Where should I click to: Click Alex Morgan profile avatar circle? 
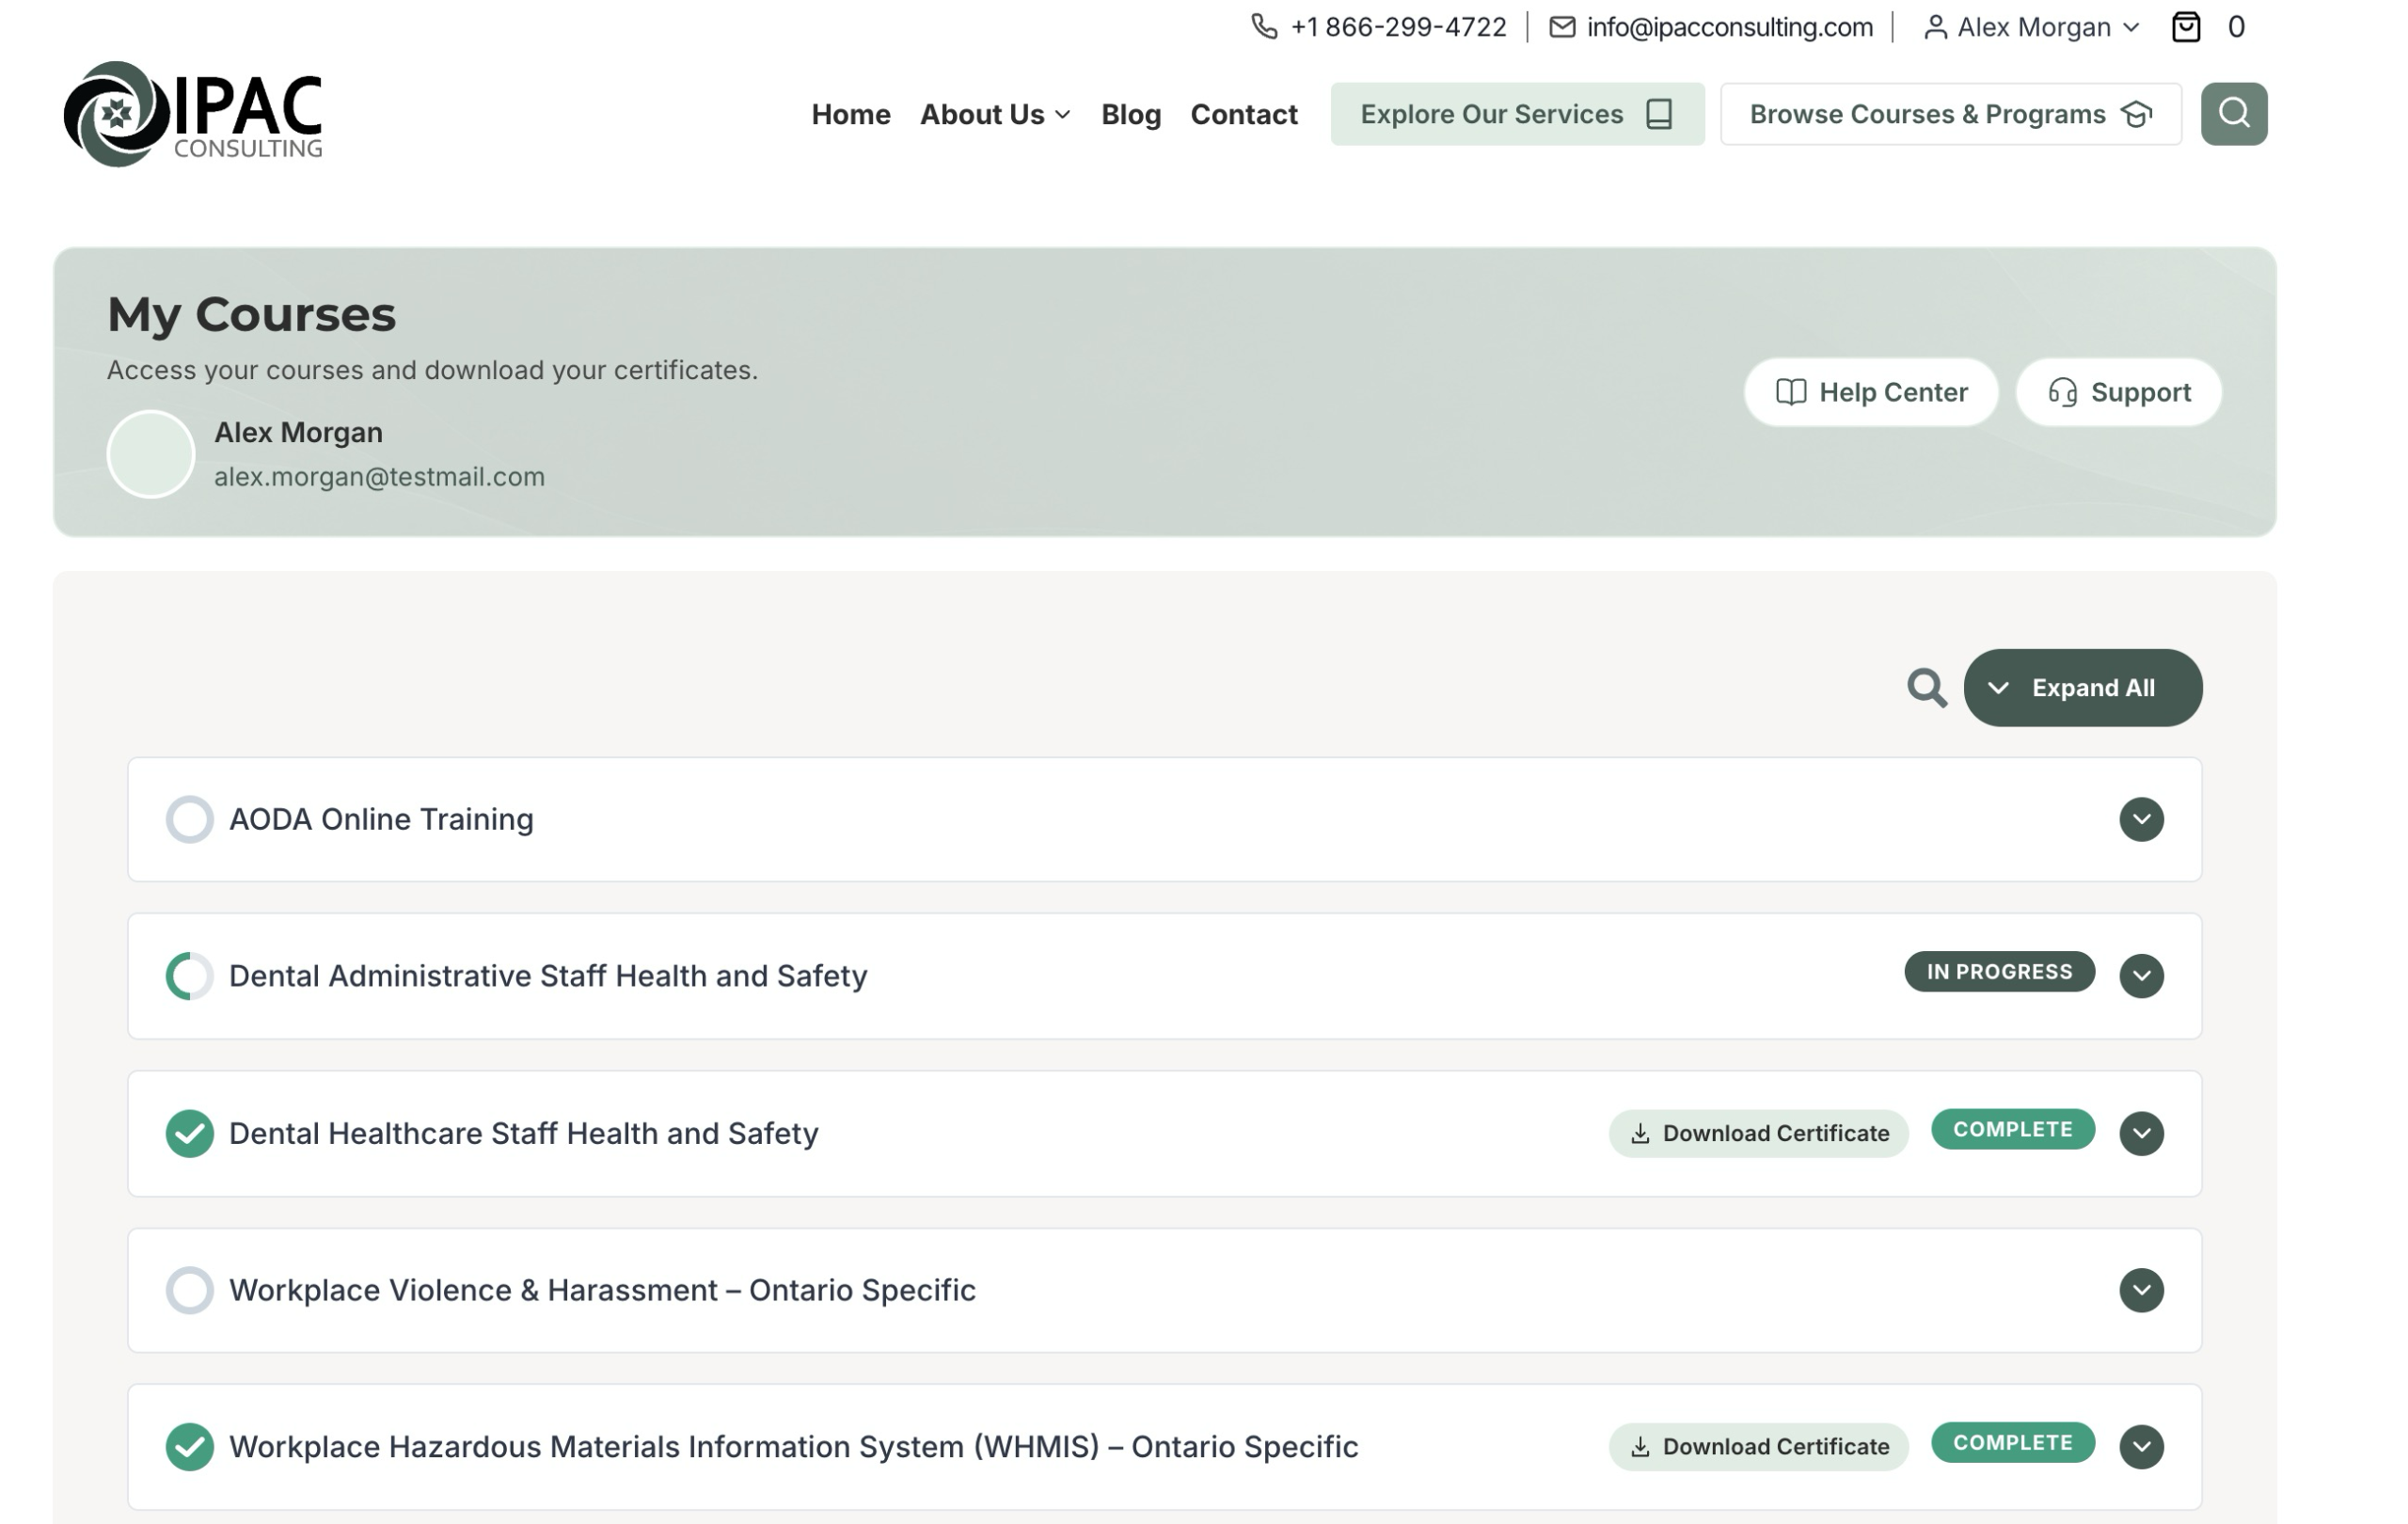tap(151, 454)
